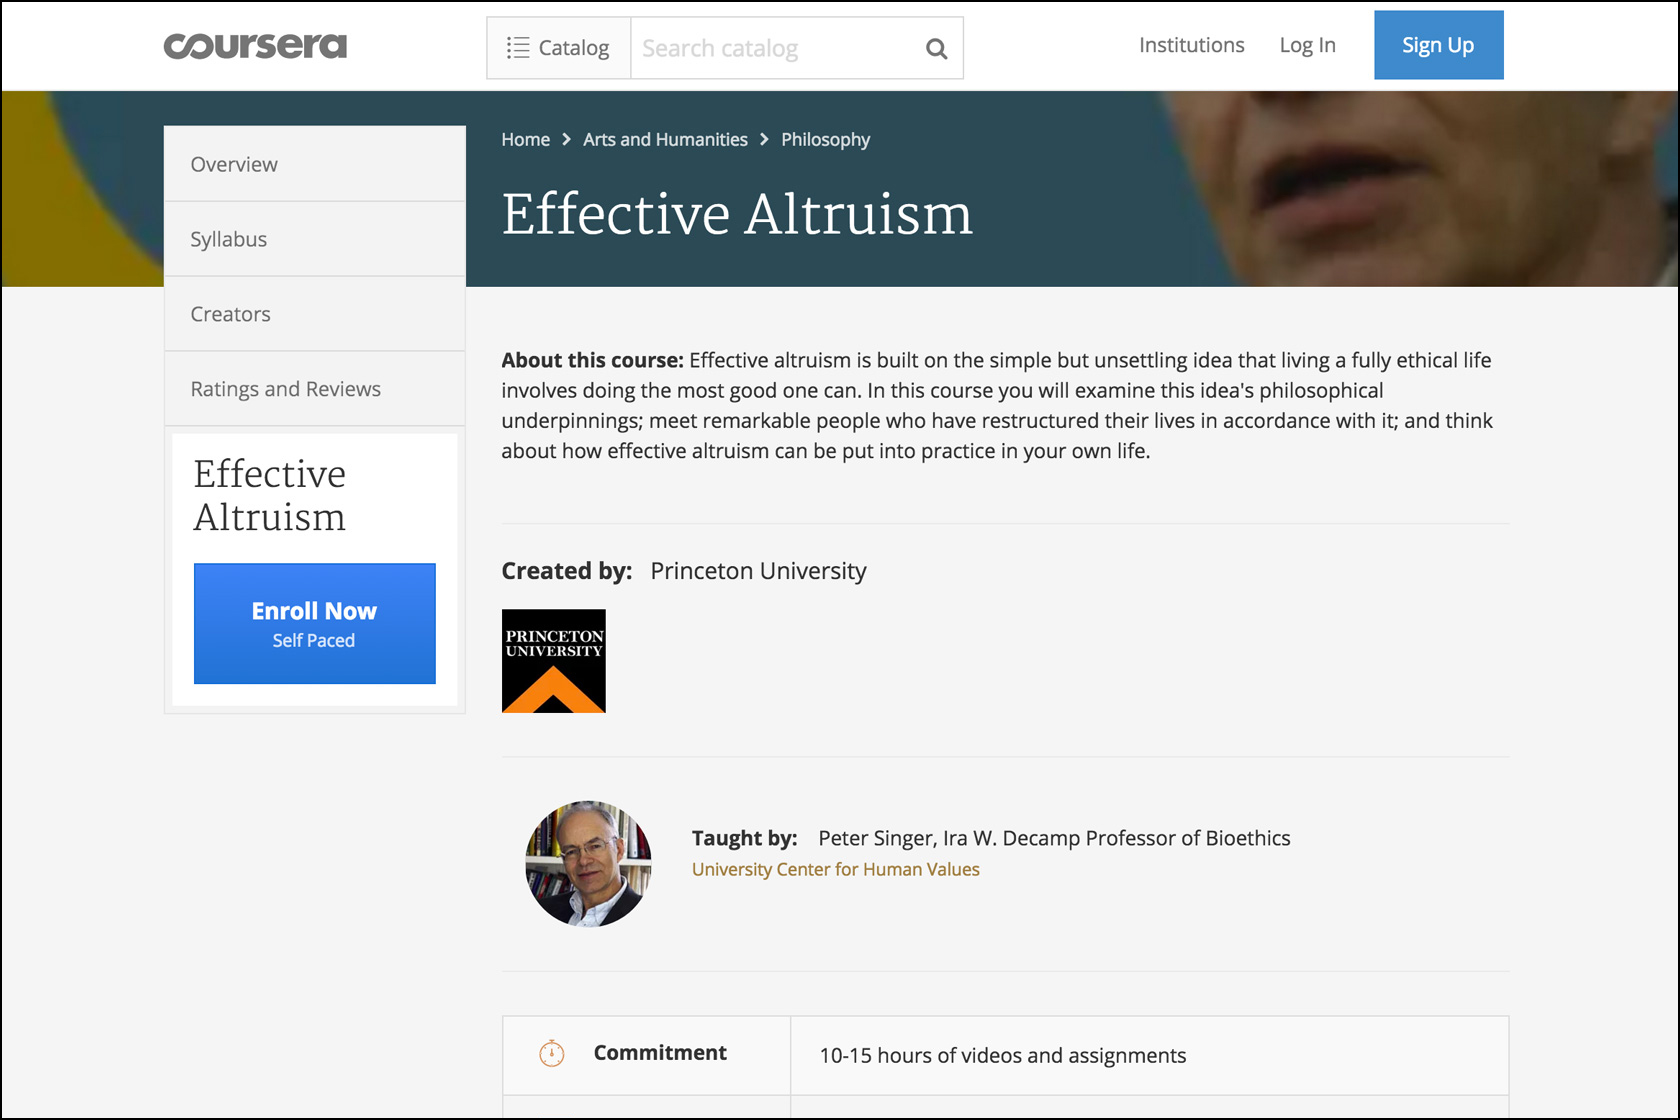Go to the Home breadcrumb

click(x=526, y=140)
